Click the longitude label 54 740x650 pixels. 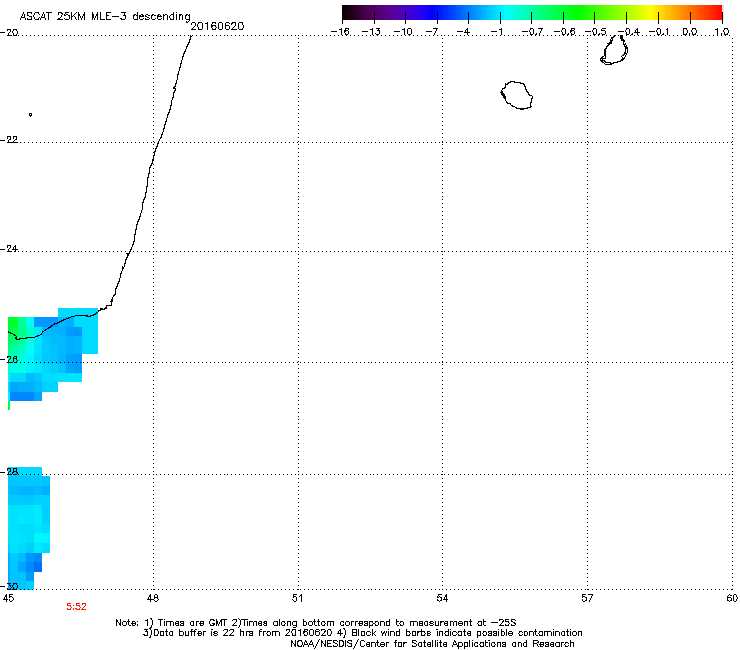point(442,599)
